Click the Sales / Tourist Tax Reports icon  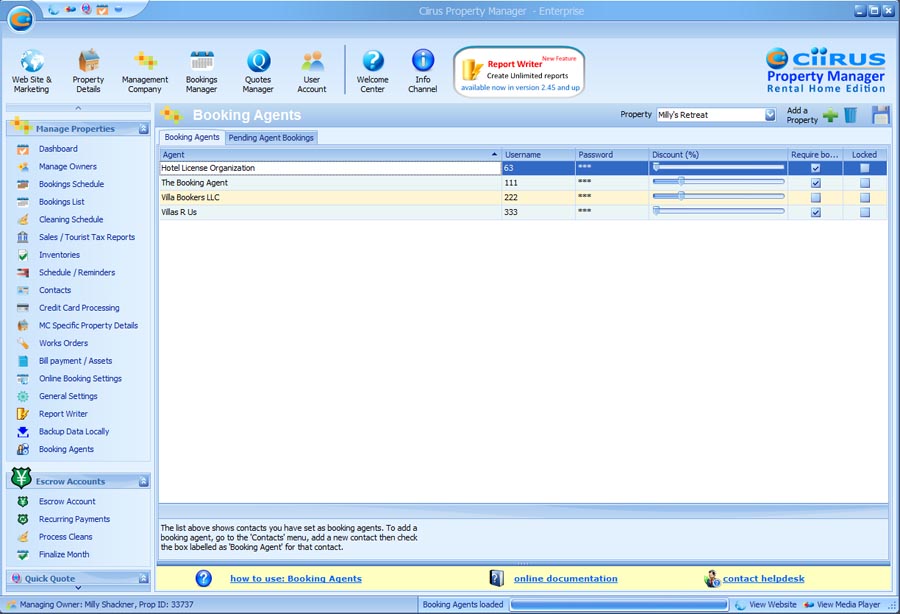coord(23,238)
